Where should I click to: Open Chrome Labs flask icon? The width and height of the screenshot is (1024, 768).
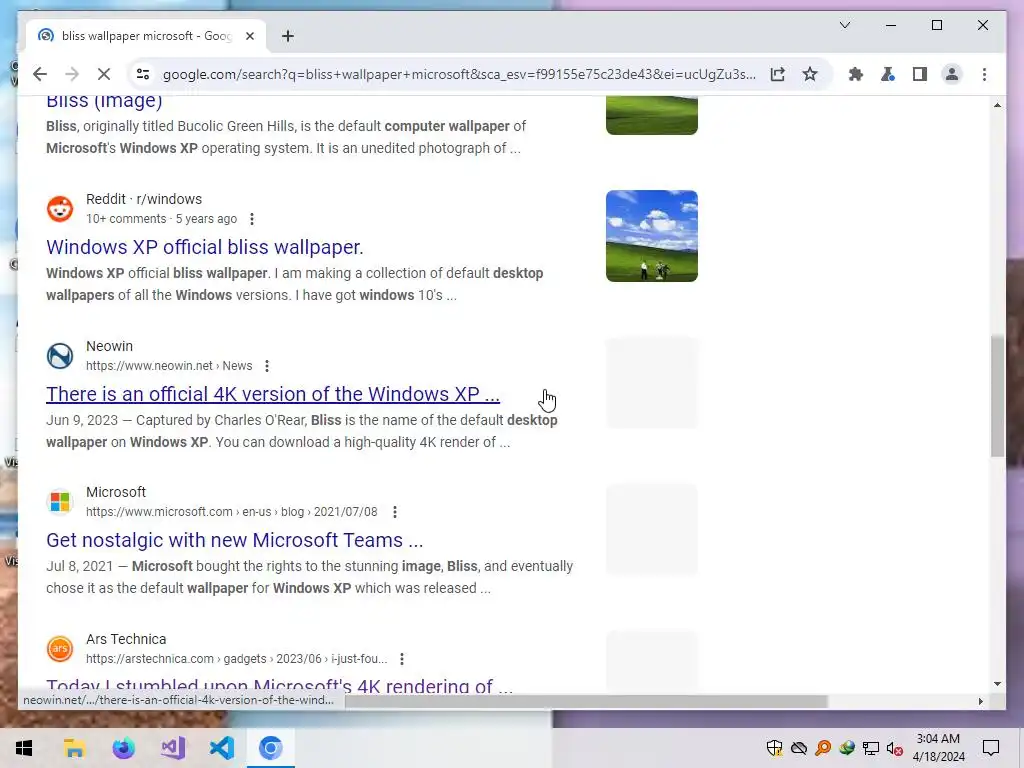[x=888, y=74]
